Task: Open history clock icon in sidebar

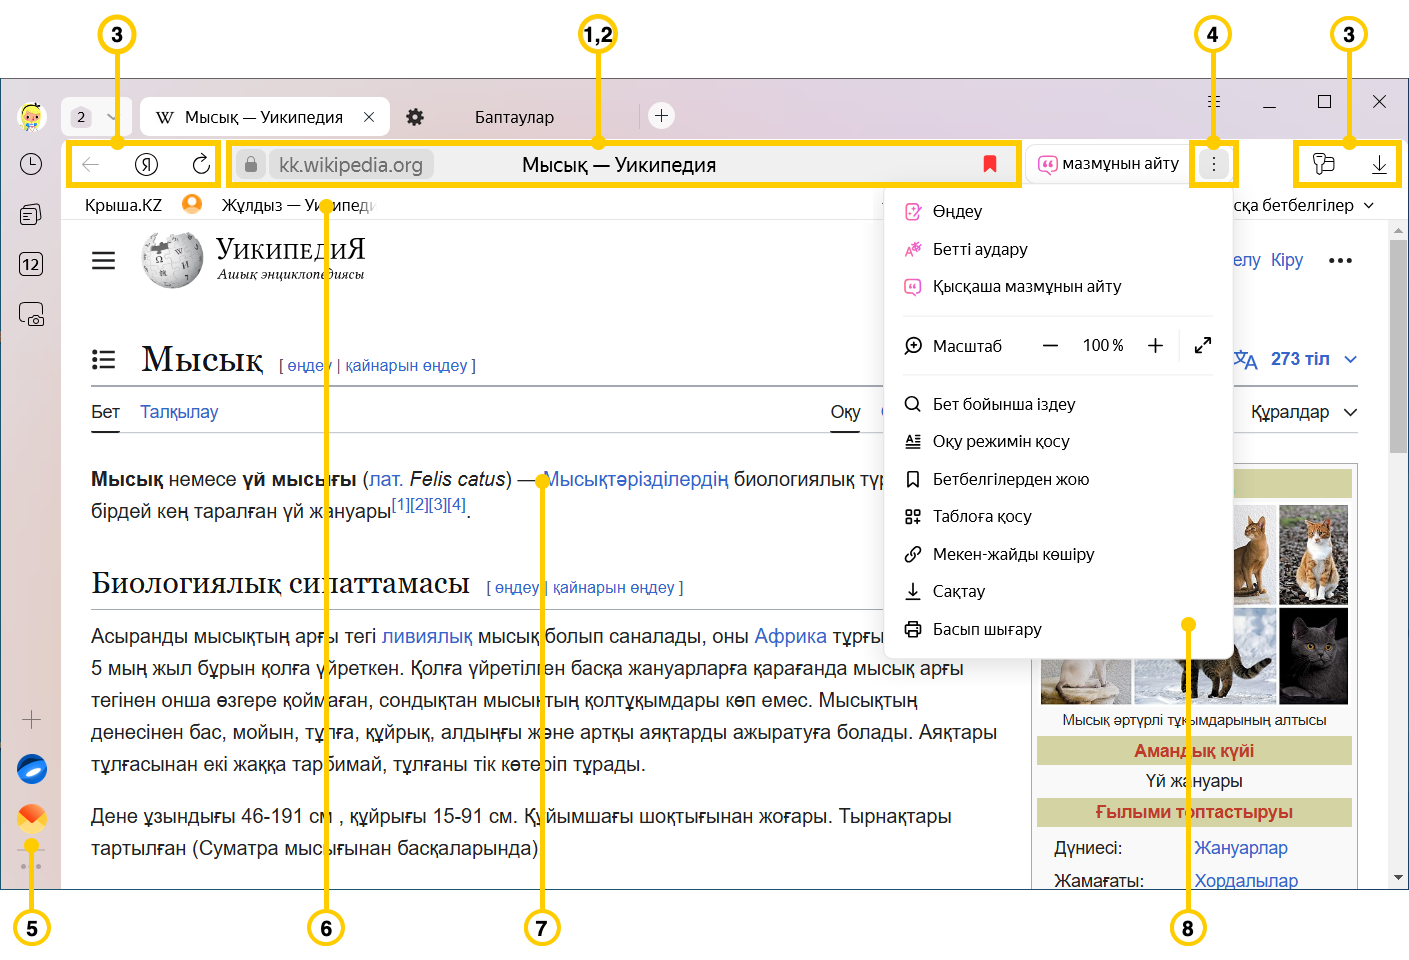Action: (31, 164)
